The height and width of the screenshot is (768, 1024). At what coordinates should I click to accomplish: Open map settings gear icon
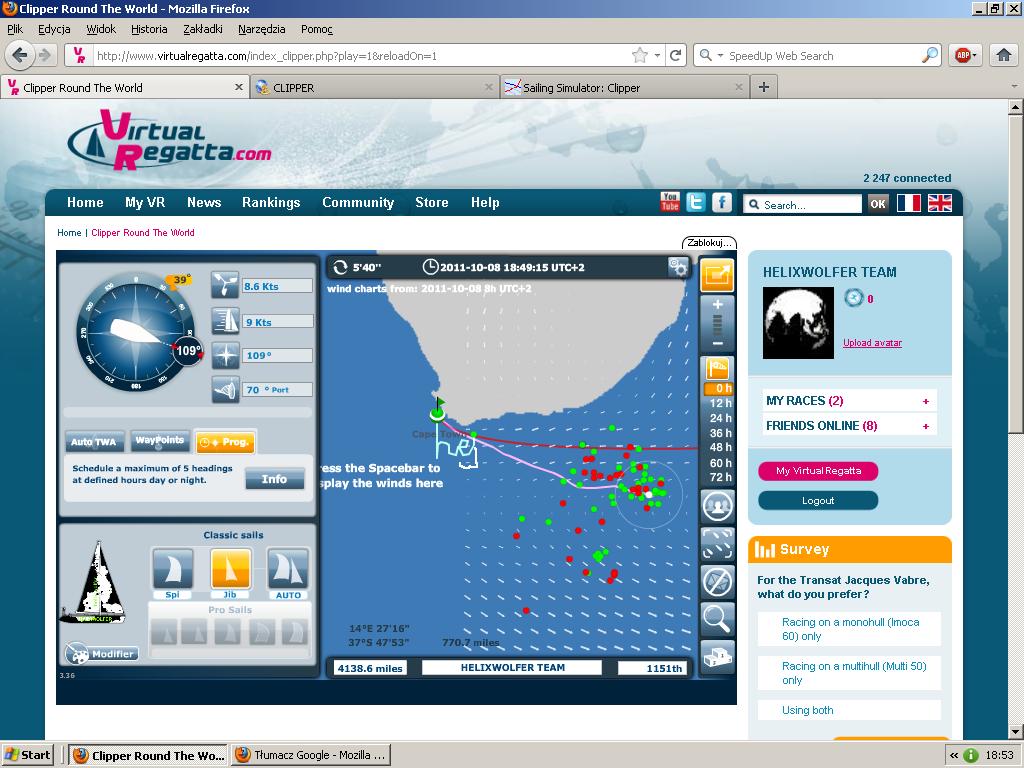[x=678, y=267]
